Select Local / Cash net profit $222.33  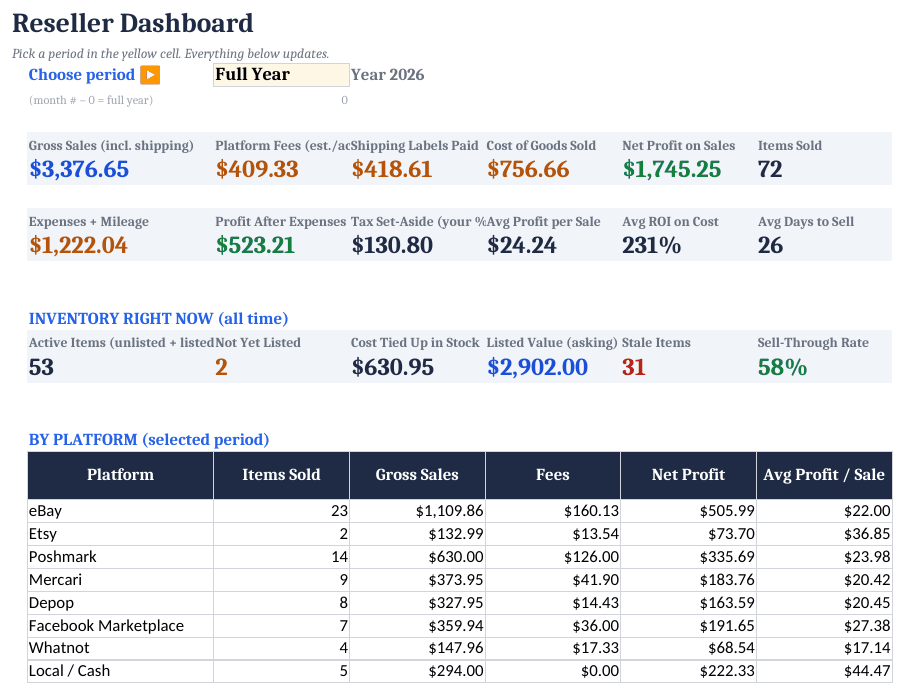click(x=689, y=671)
